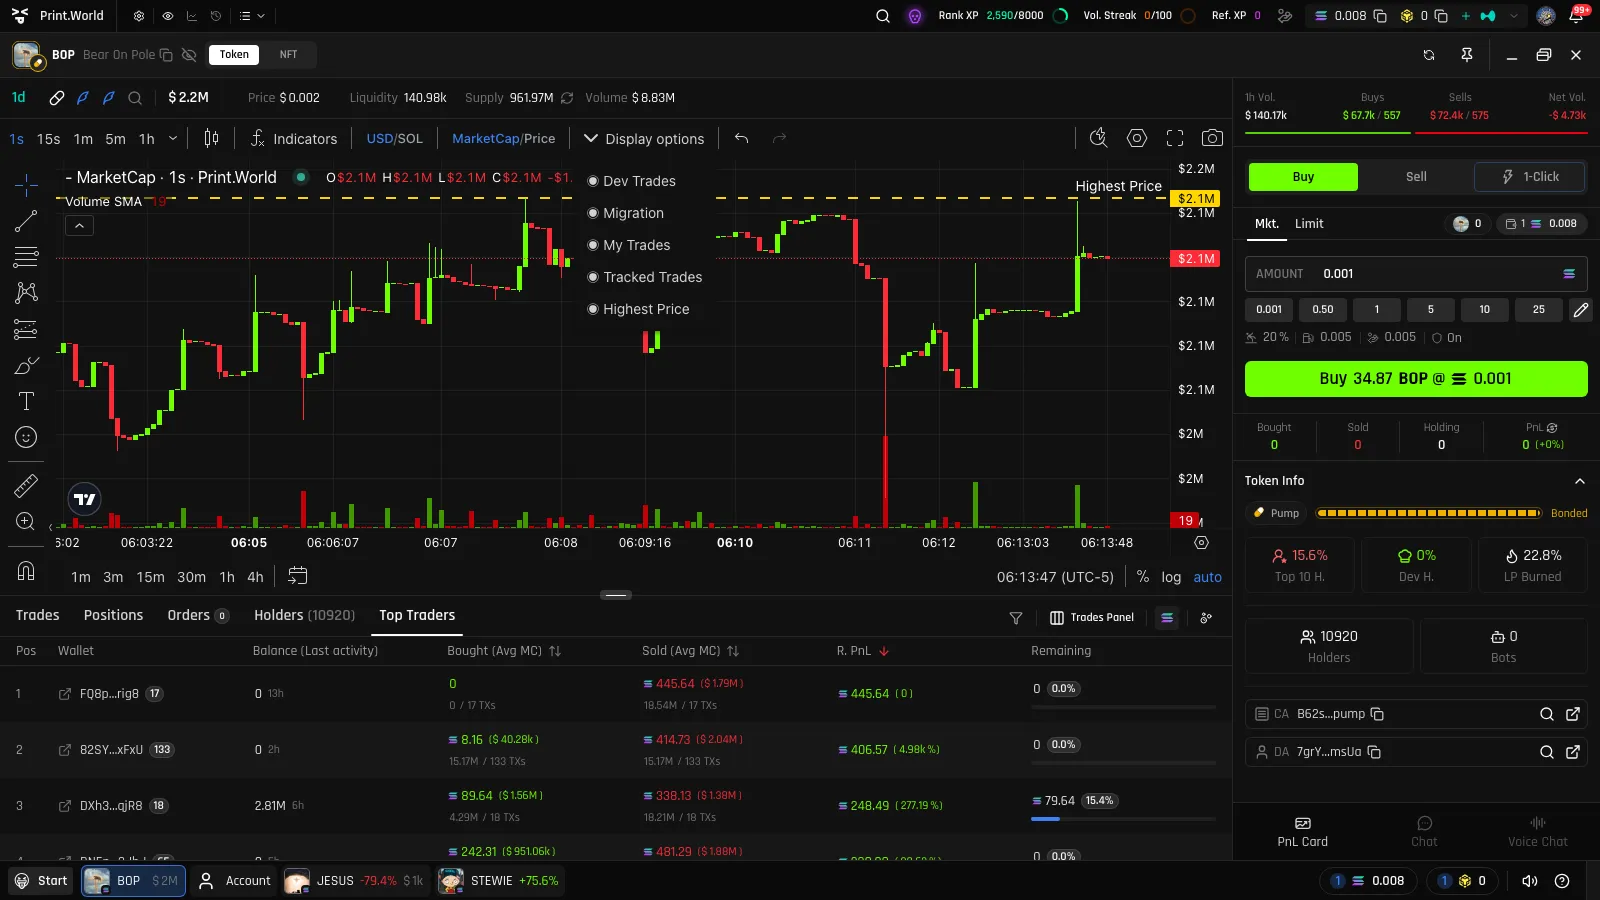This screenshot has width=1600, height=900.
Task: Select the NFT tab
Action: (x=288, y=55)
